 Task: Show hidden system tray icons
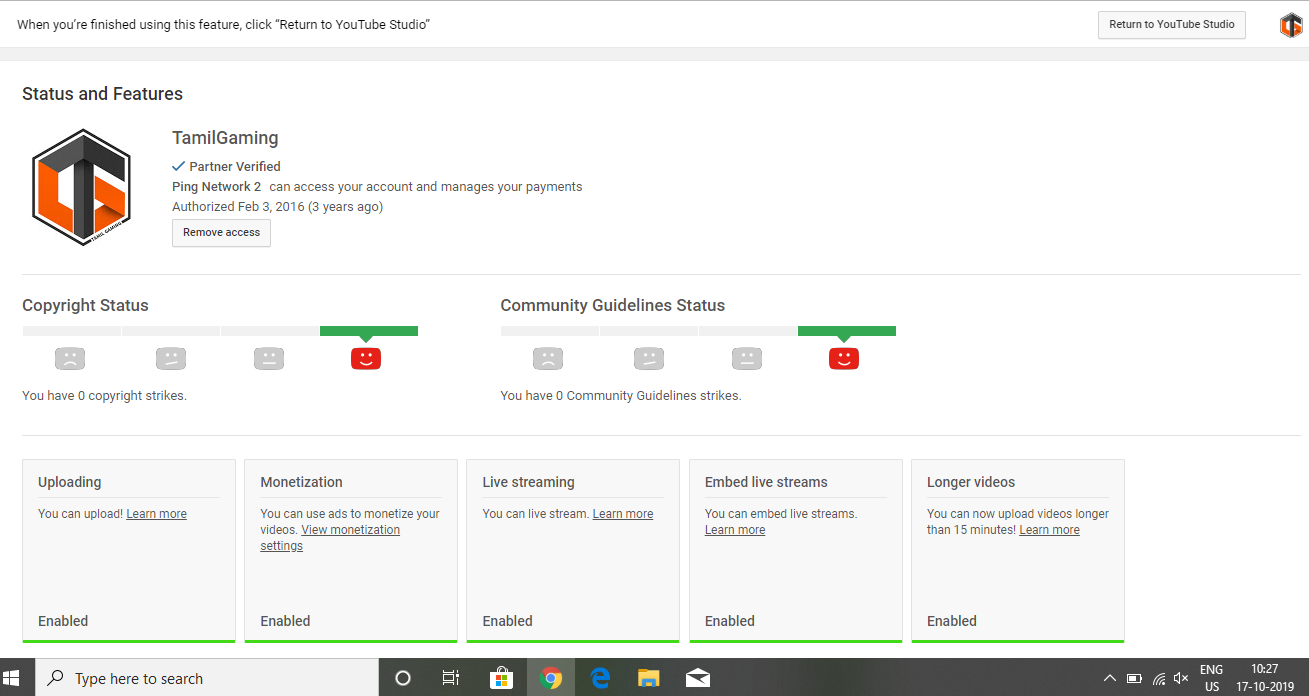(x=1110, y=678)
